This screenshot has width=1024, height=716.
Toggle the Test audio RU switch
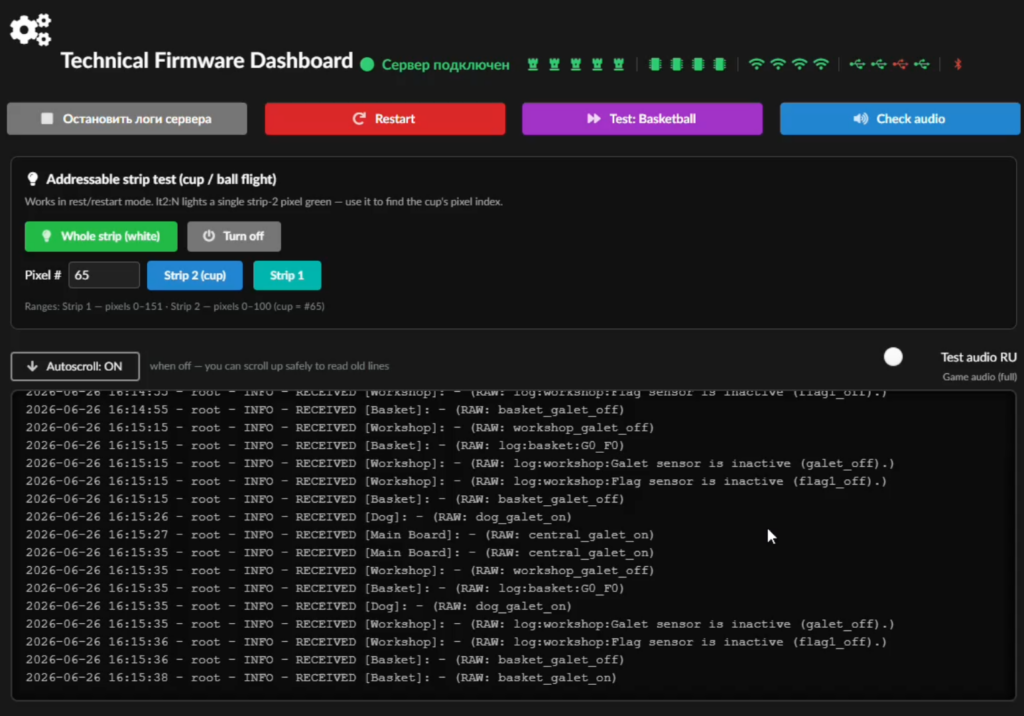pos(893,357)
